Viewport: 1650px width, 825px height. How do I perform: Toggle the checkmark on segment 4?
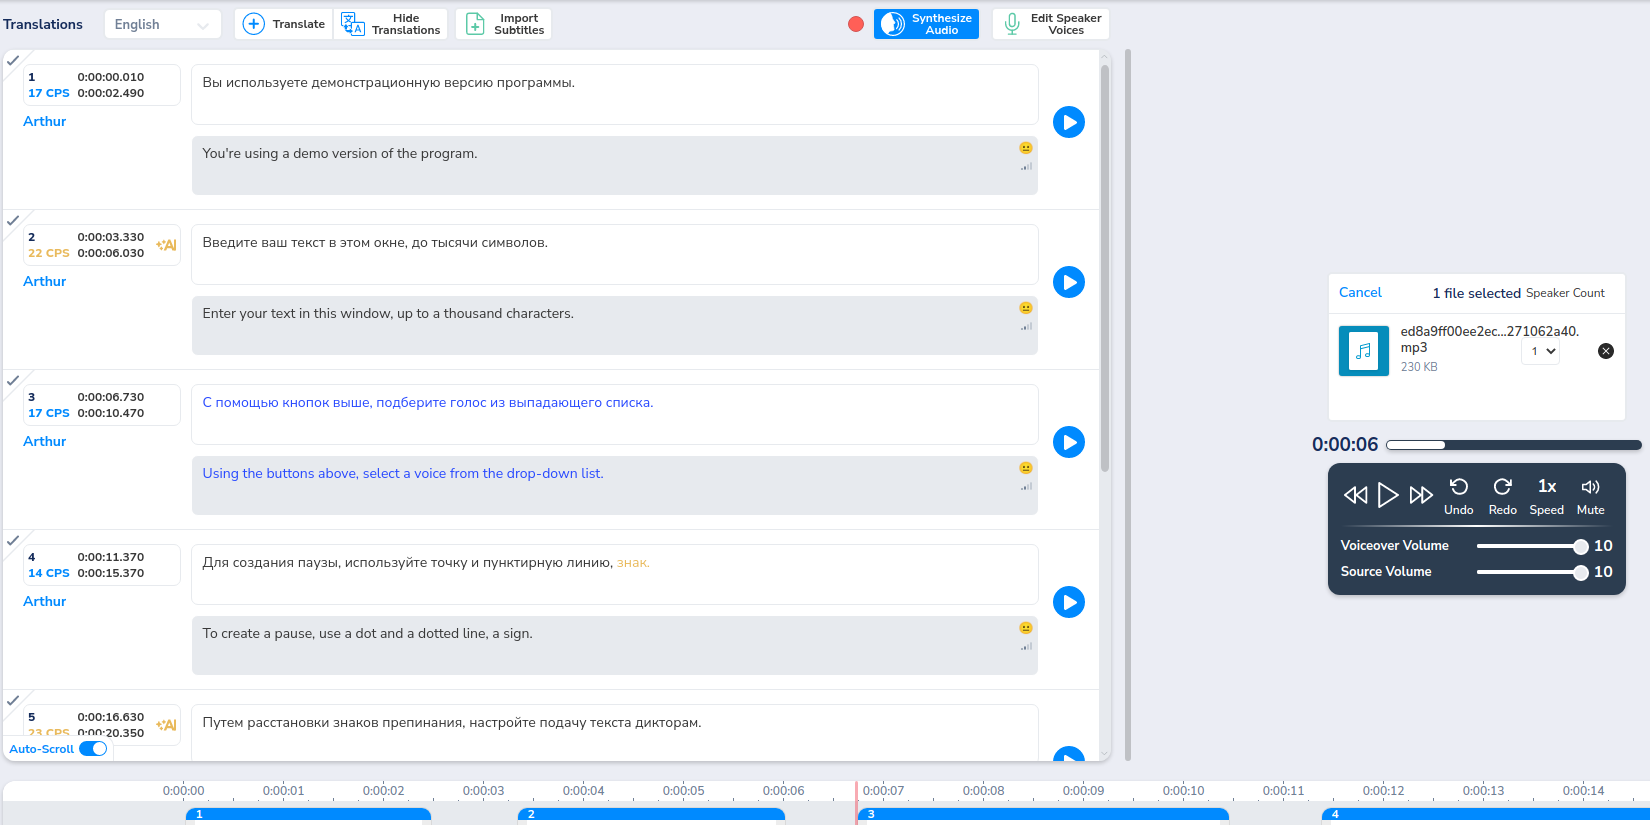13,541
